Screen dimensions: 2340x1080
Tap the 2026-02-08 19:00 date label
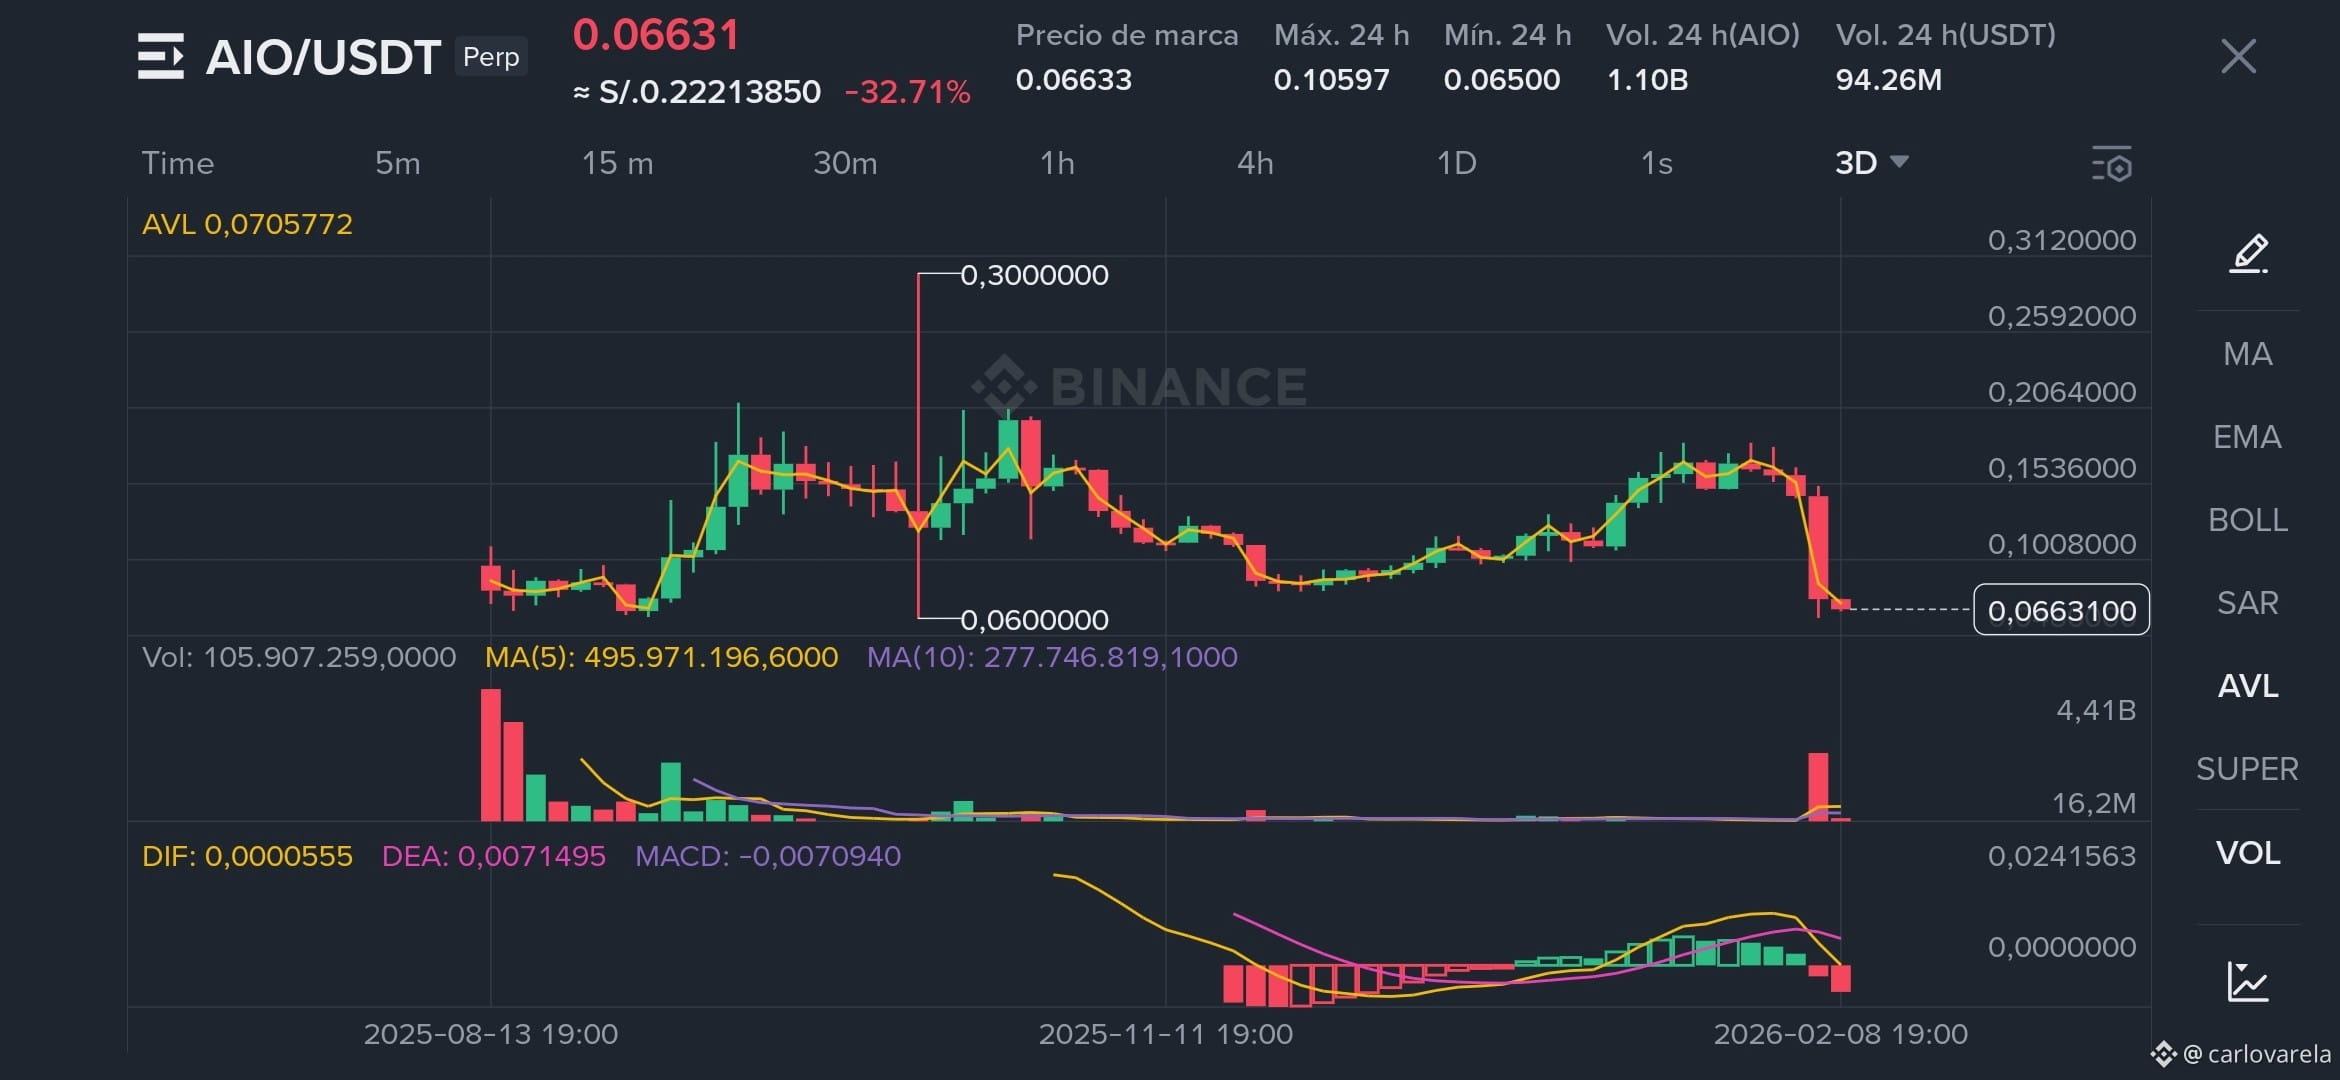(x=1840, y=1034)
